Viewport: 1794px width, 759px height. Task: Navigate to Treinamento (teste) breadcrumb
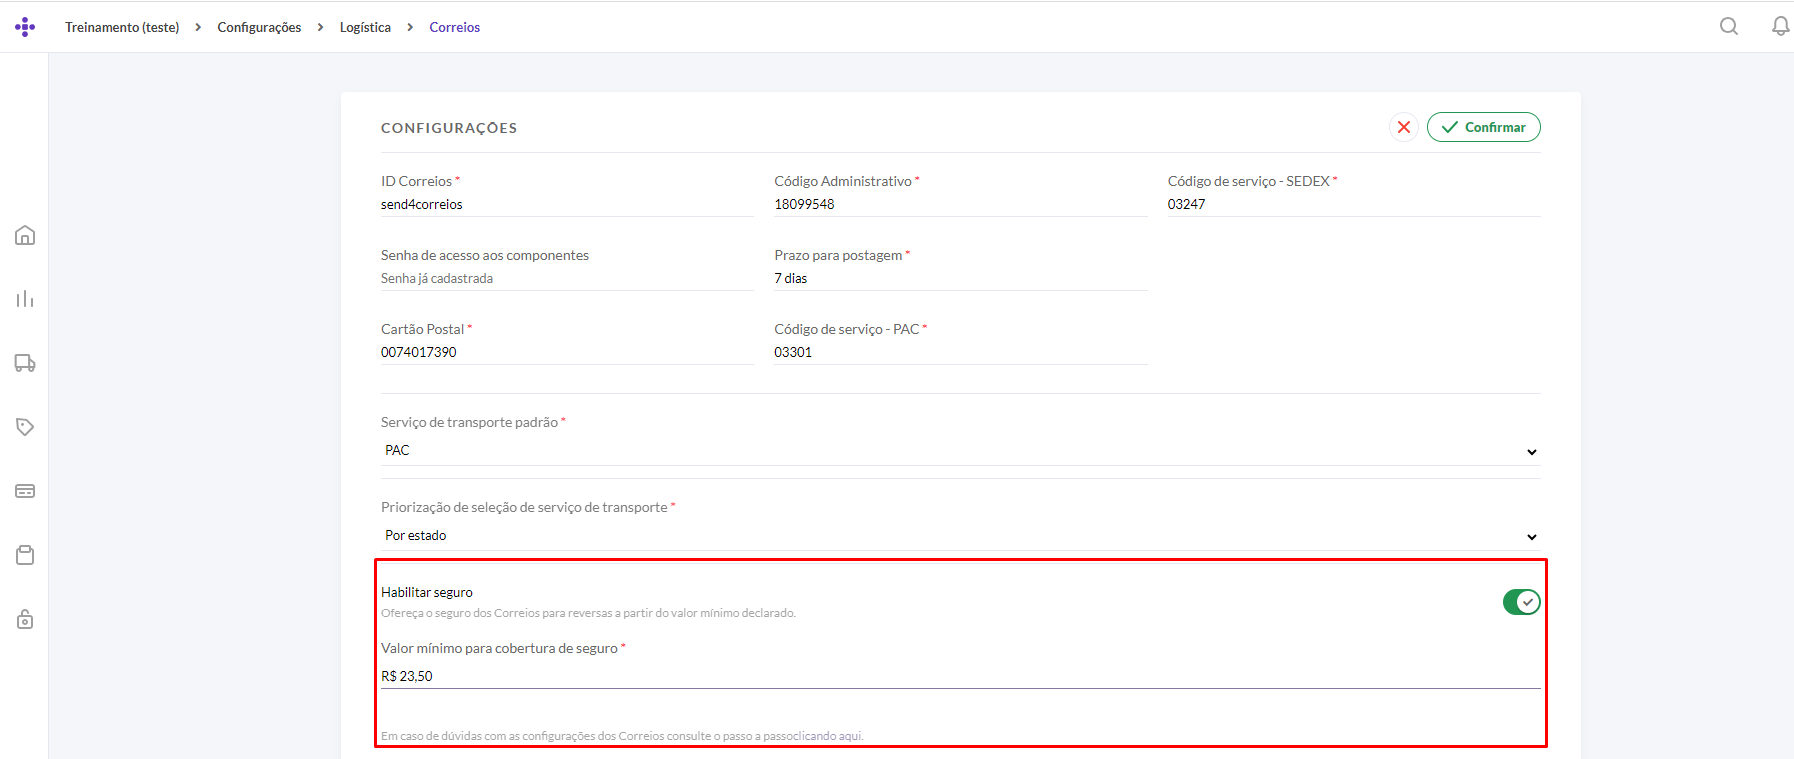coord(122,27)
